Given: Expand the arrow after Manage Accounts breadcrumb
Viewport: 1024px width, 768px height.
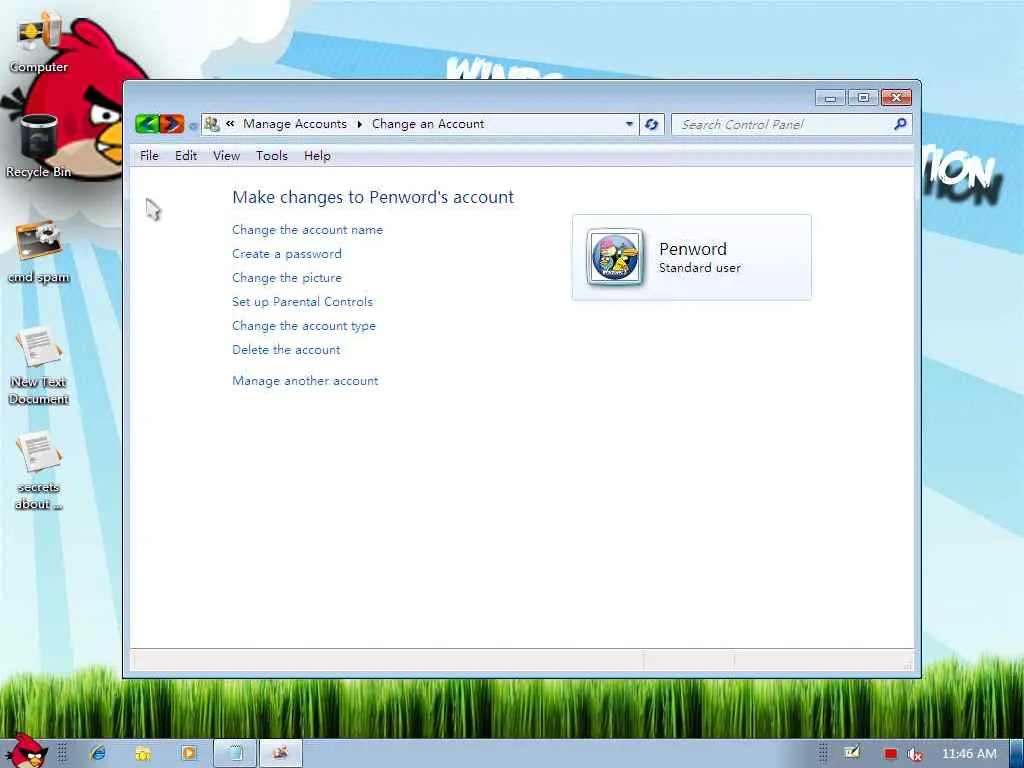Looking at the screenshot, I should (359, 124).
